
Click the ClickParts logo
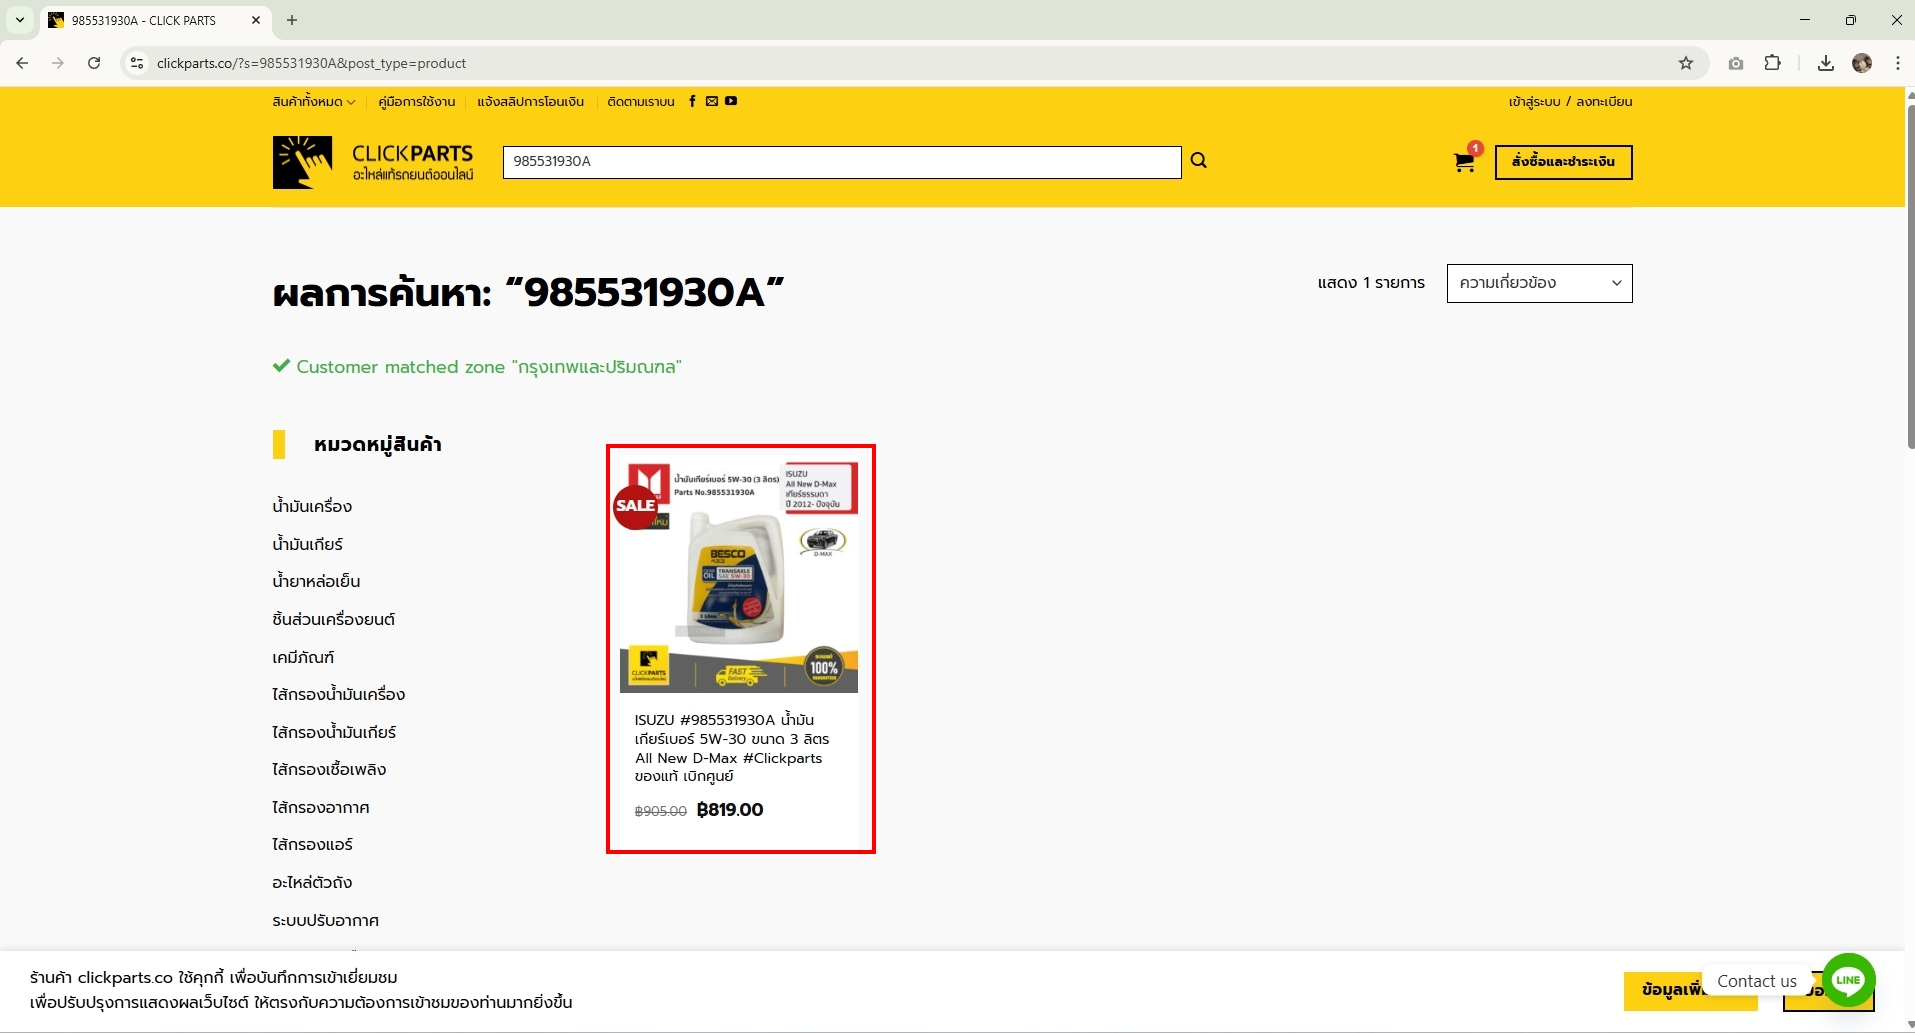373,162
